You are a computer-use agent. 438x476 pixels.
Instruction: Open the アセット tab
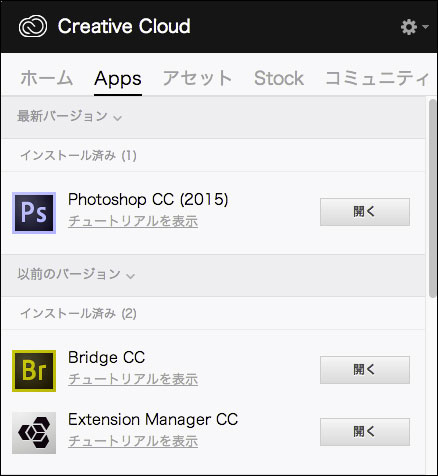[x=197, y=78]
